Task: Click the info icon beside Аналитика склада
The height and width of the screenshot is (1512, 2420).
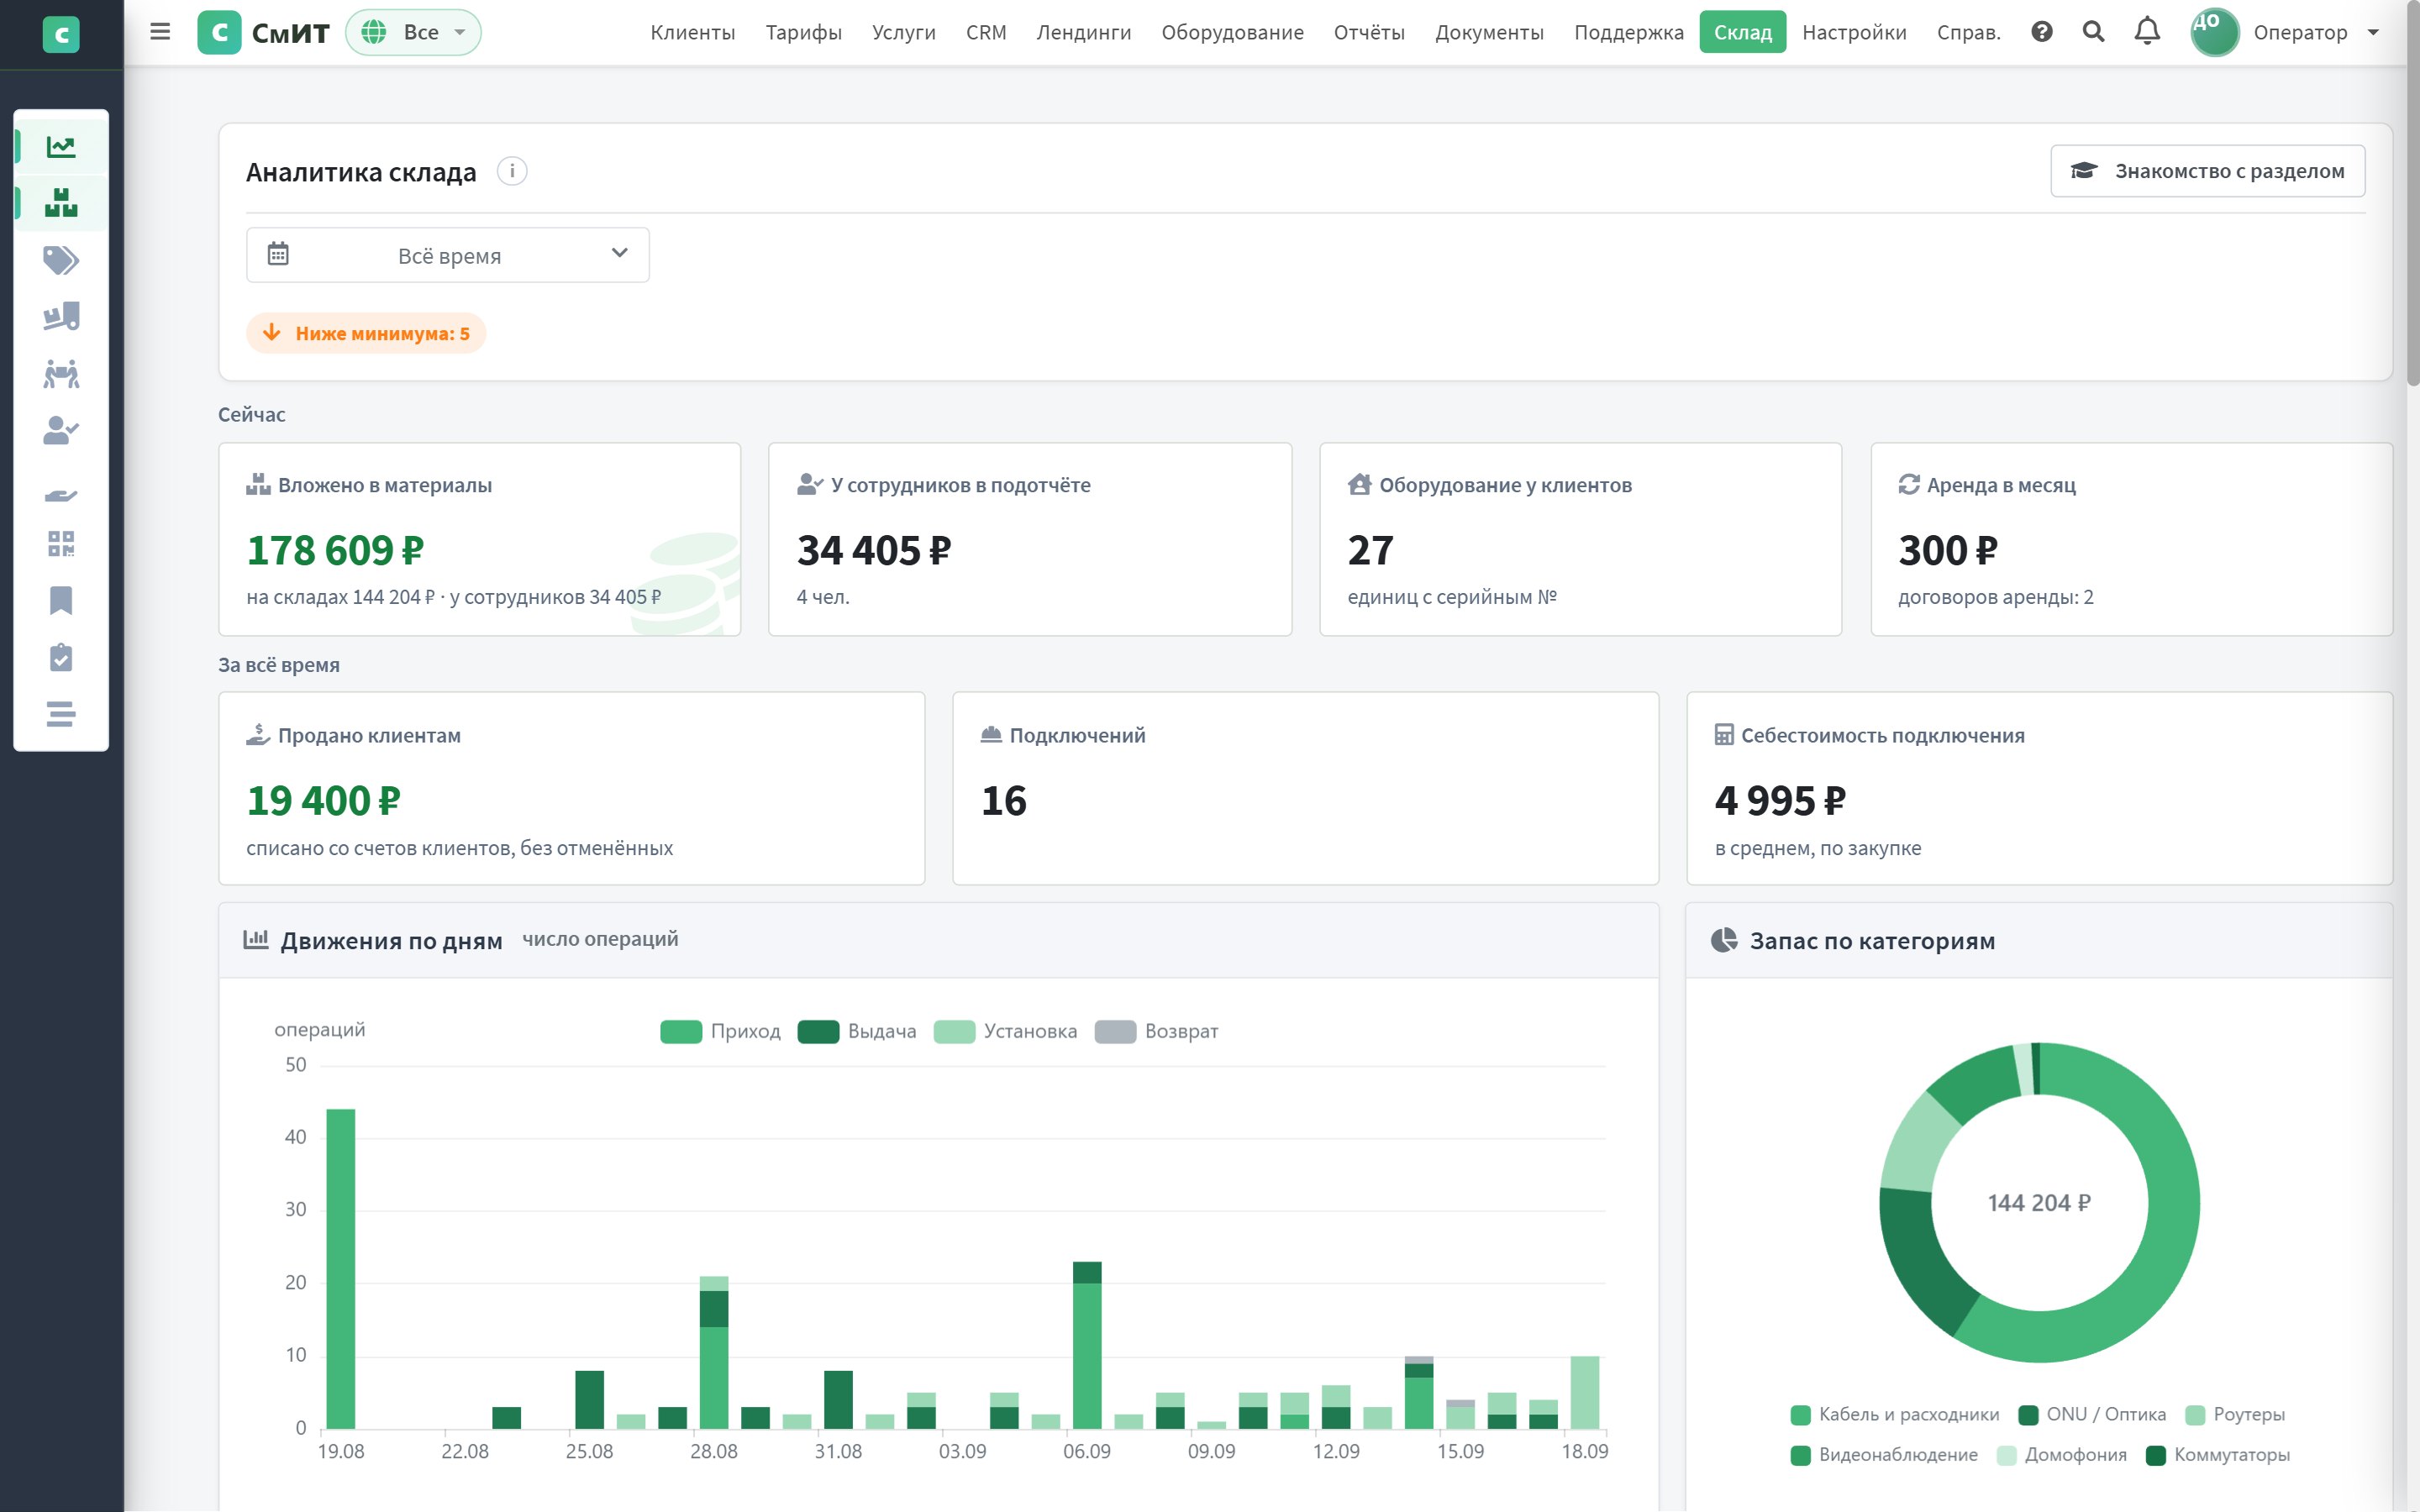Action: (512, 171)
